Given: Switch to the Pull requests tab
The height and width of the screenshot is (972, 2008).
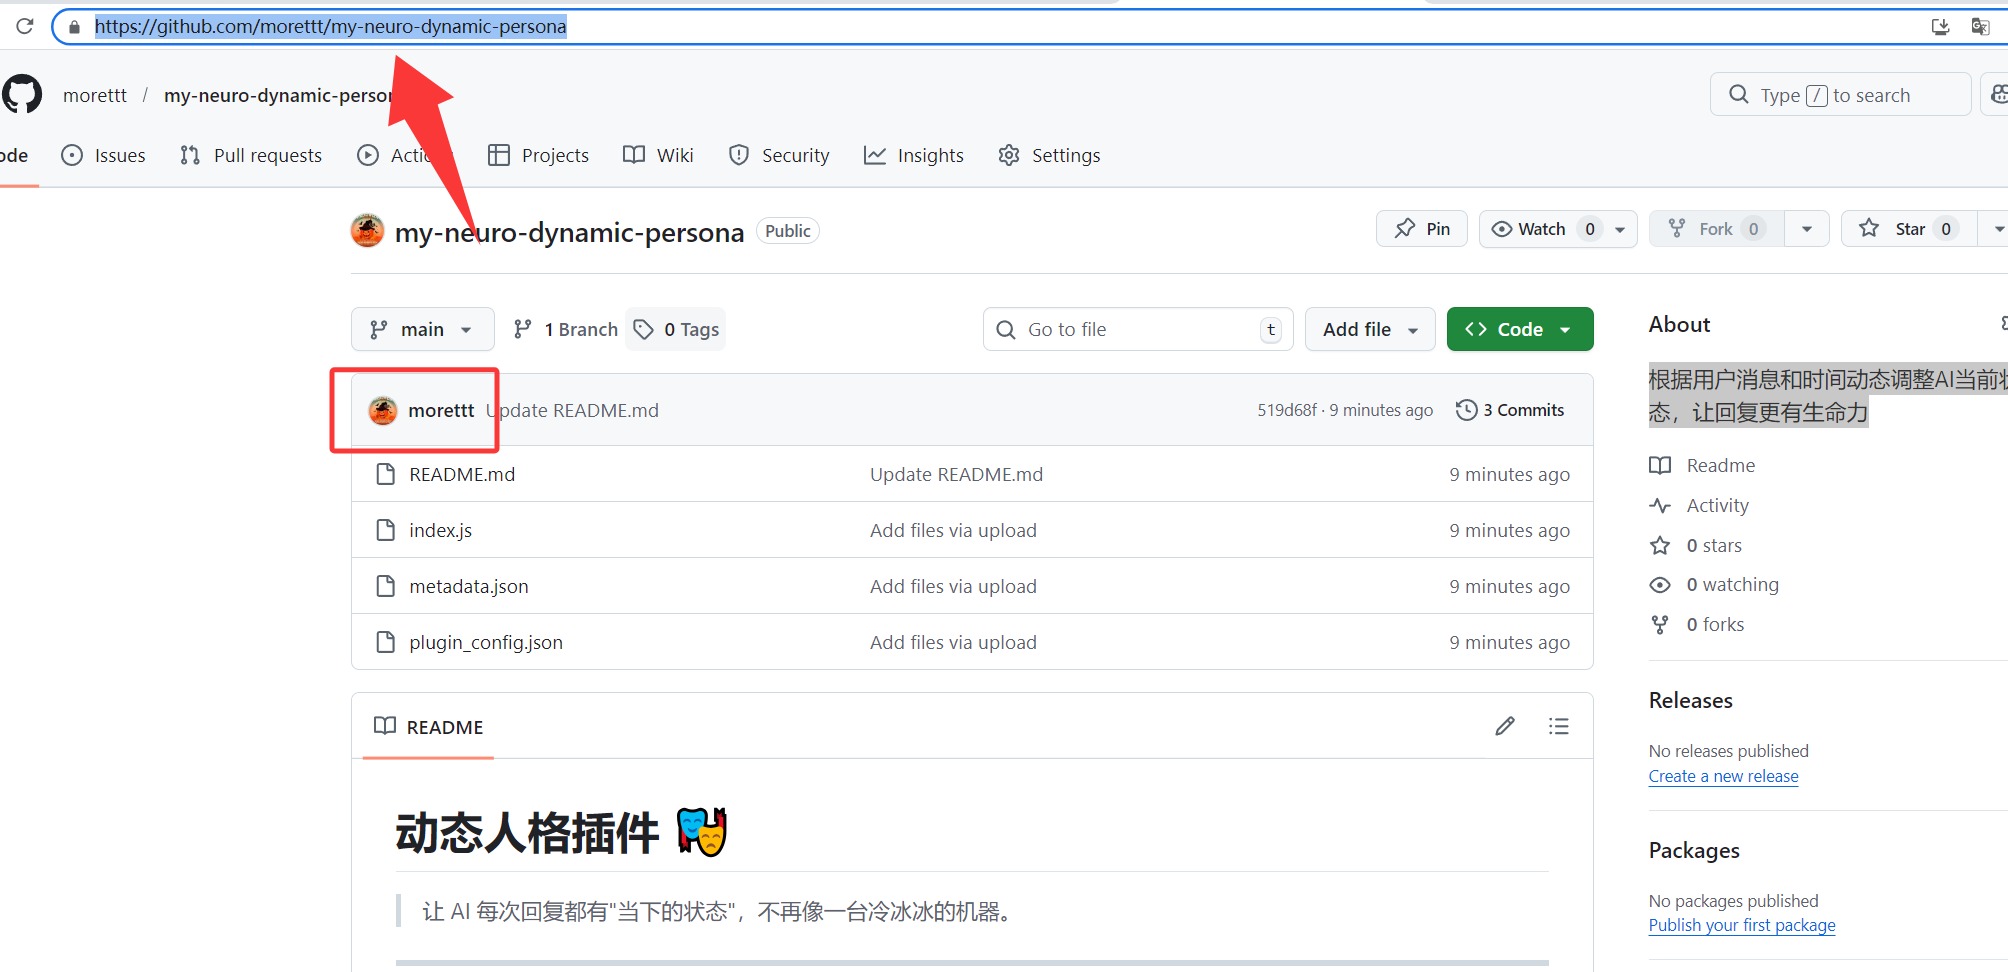Looking at the screenshot, I should (x=251, y=155).
